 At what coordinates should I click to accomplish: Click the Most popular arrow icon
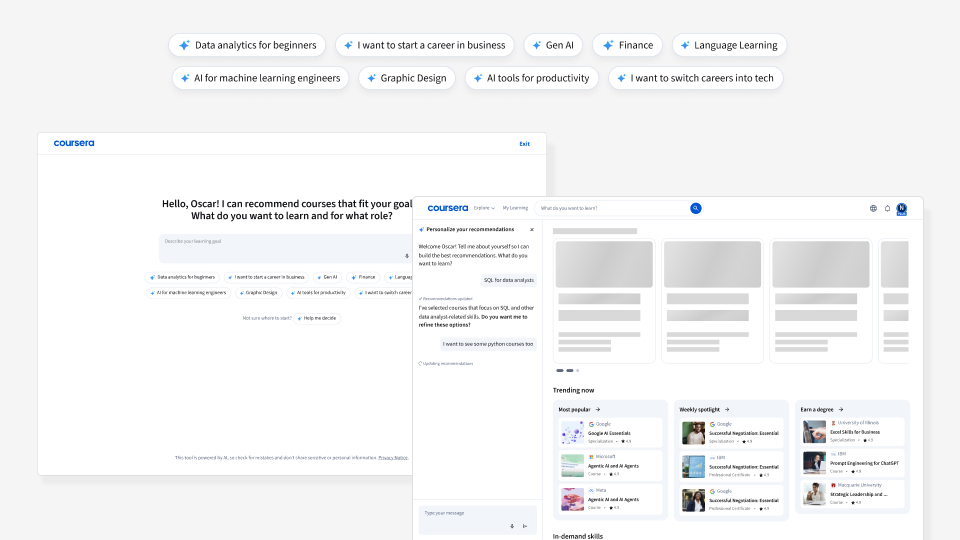pos(598,410)
